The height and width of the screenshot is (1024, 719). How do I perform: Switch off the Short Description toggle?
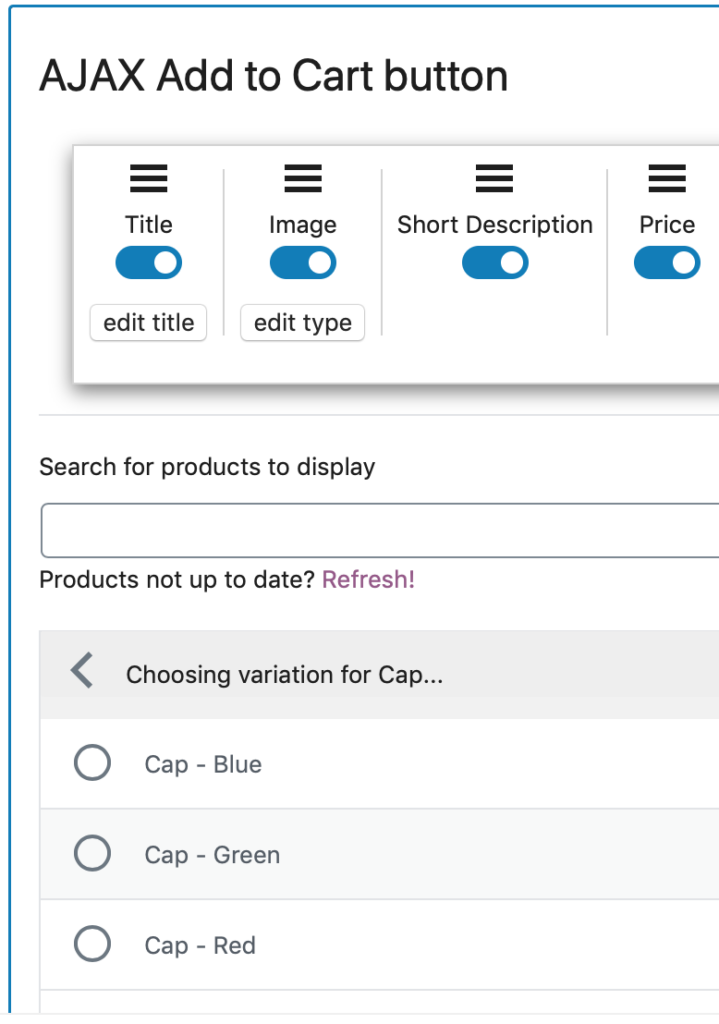495,263
